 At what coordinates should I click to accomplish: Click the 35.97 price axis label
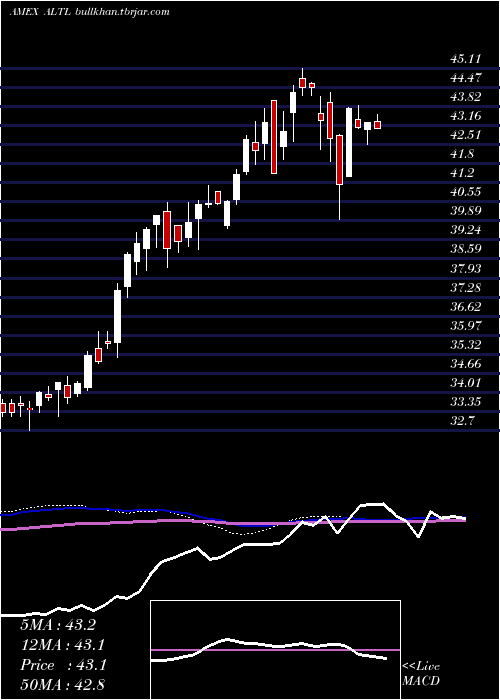[465, 325]
